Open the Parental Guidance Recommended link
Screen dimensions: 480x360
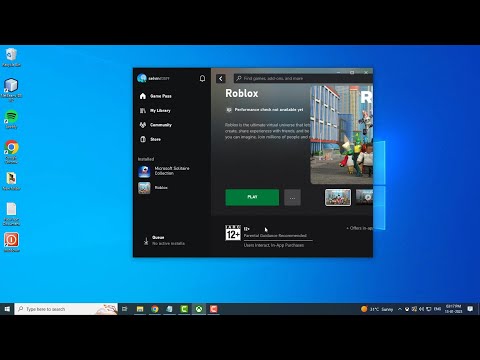pos(275,236)
